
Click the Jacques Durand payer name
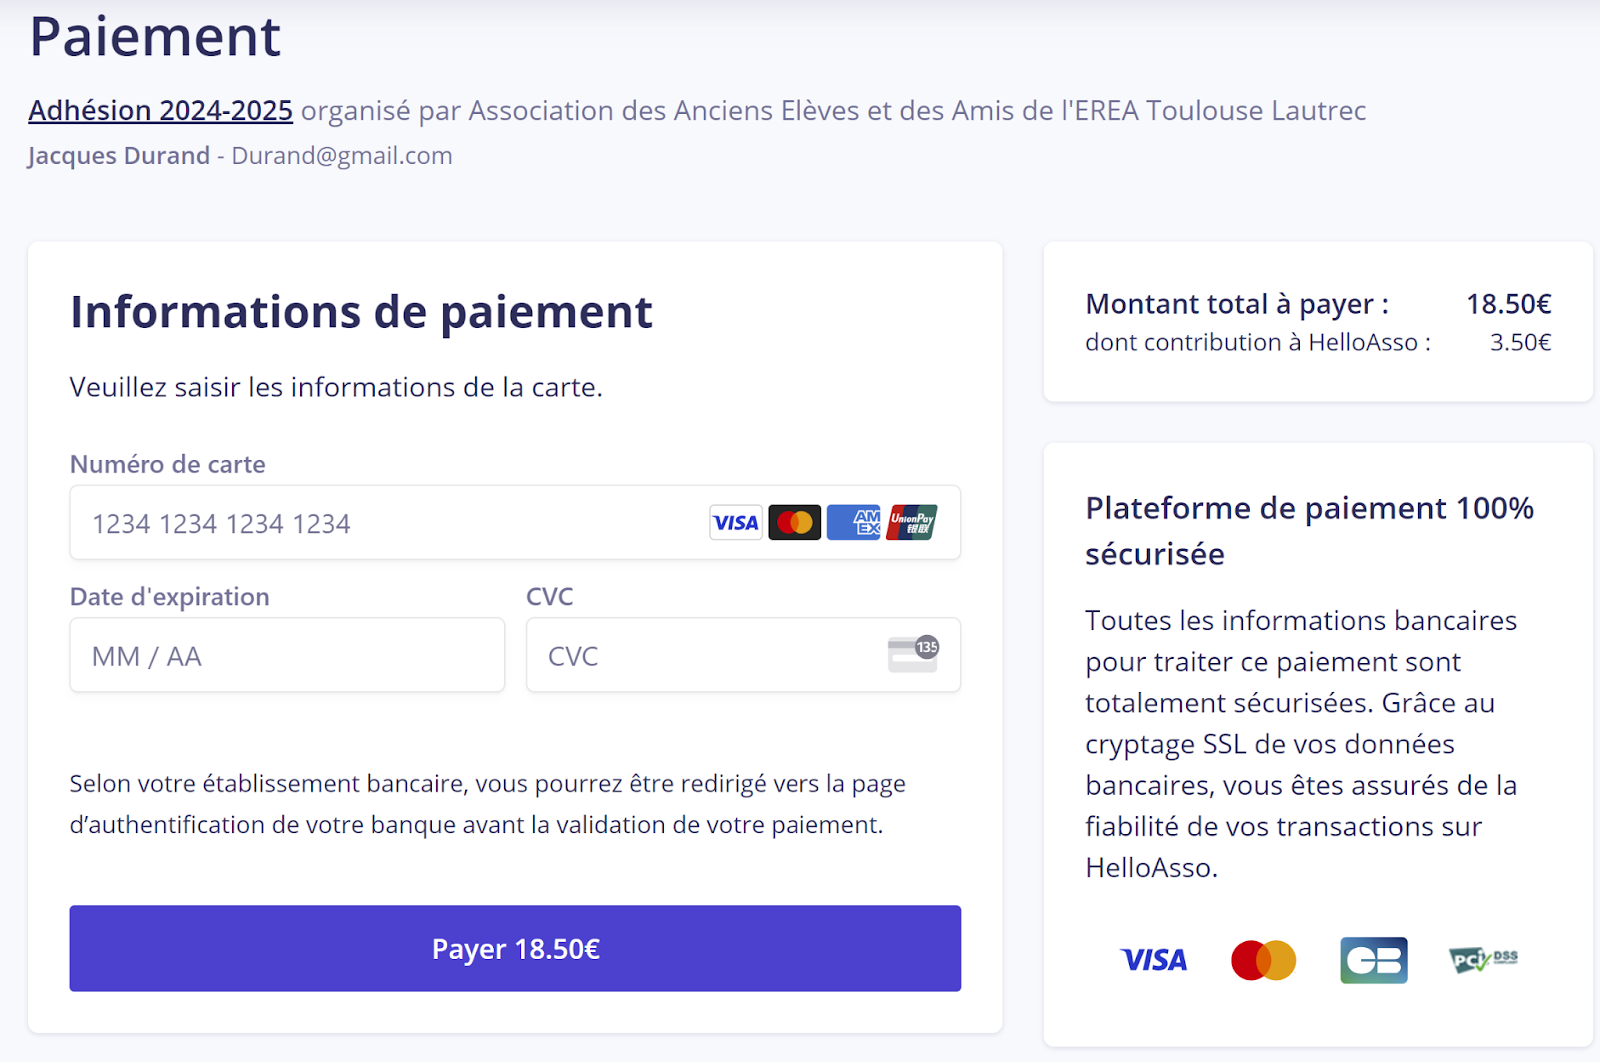pyautogui.click(x=119, y=156)
